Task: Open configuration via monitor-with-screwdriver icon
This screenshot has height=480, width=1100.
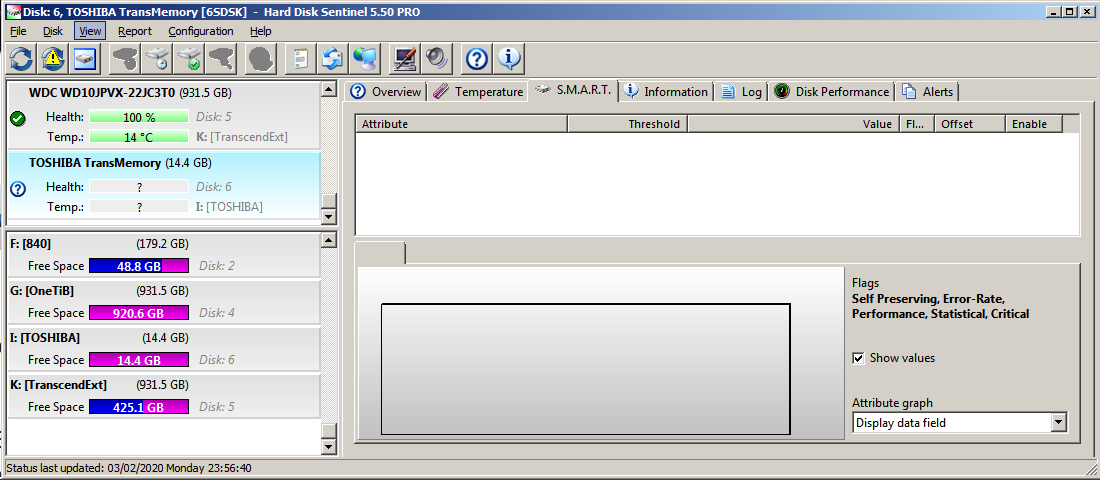Action: pos(405,58)
